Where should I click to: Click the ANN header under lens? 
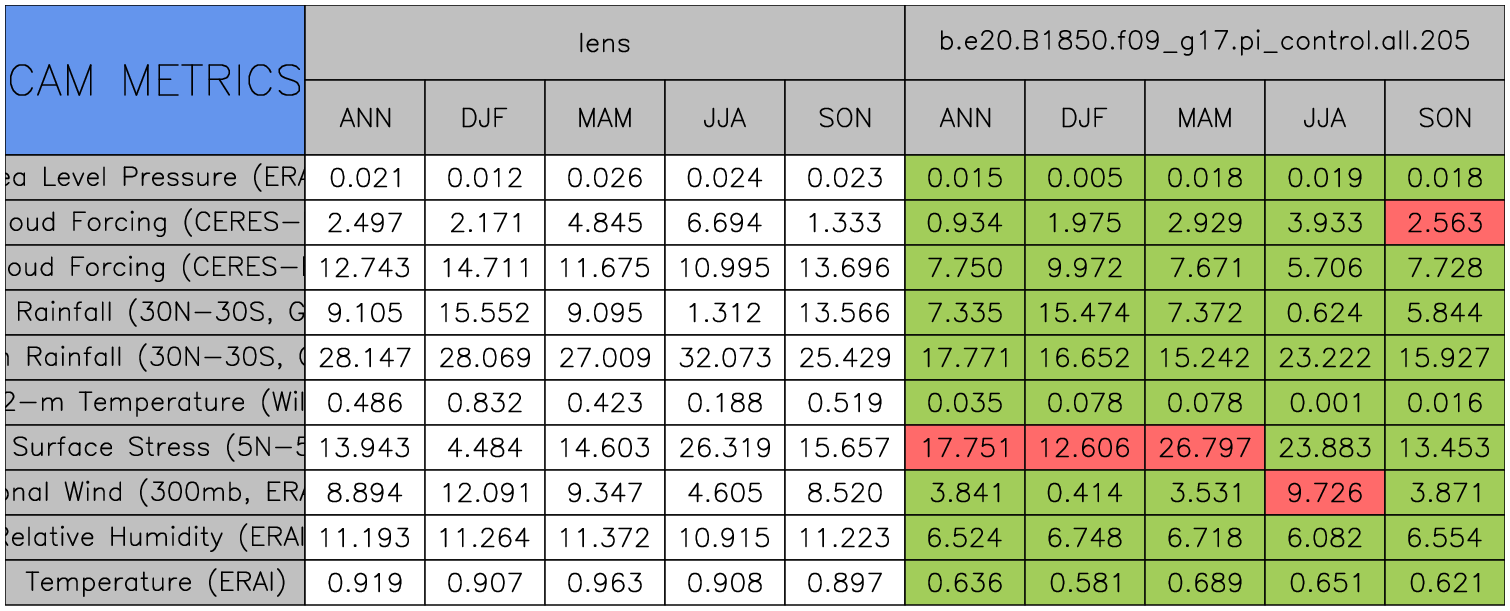coord(365,118)
